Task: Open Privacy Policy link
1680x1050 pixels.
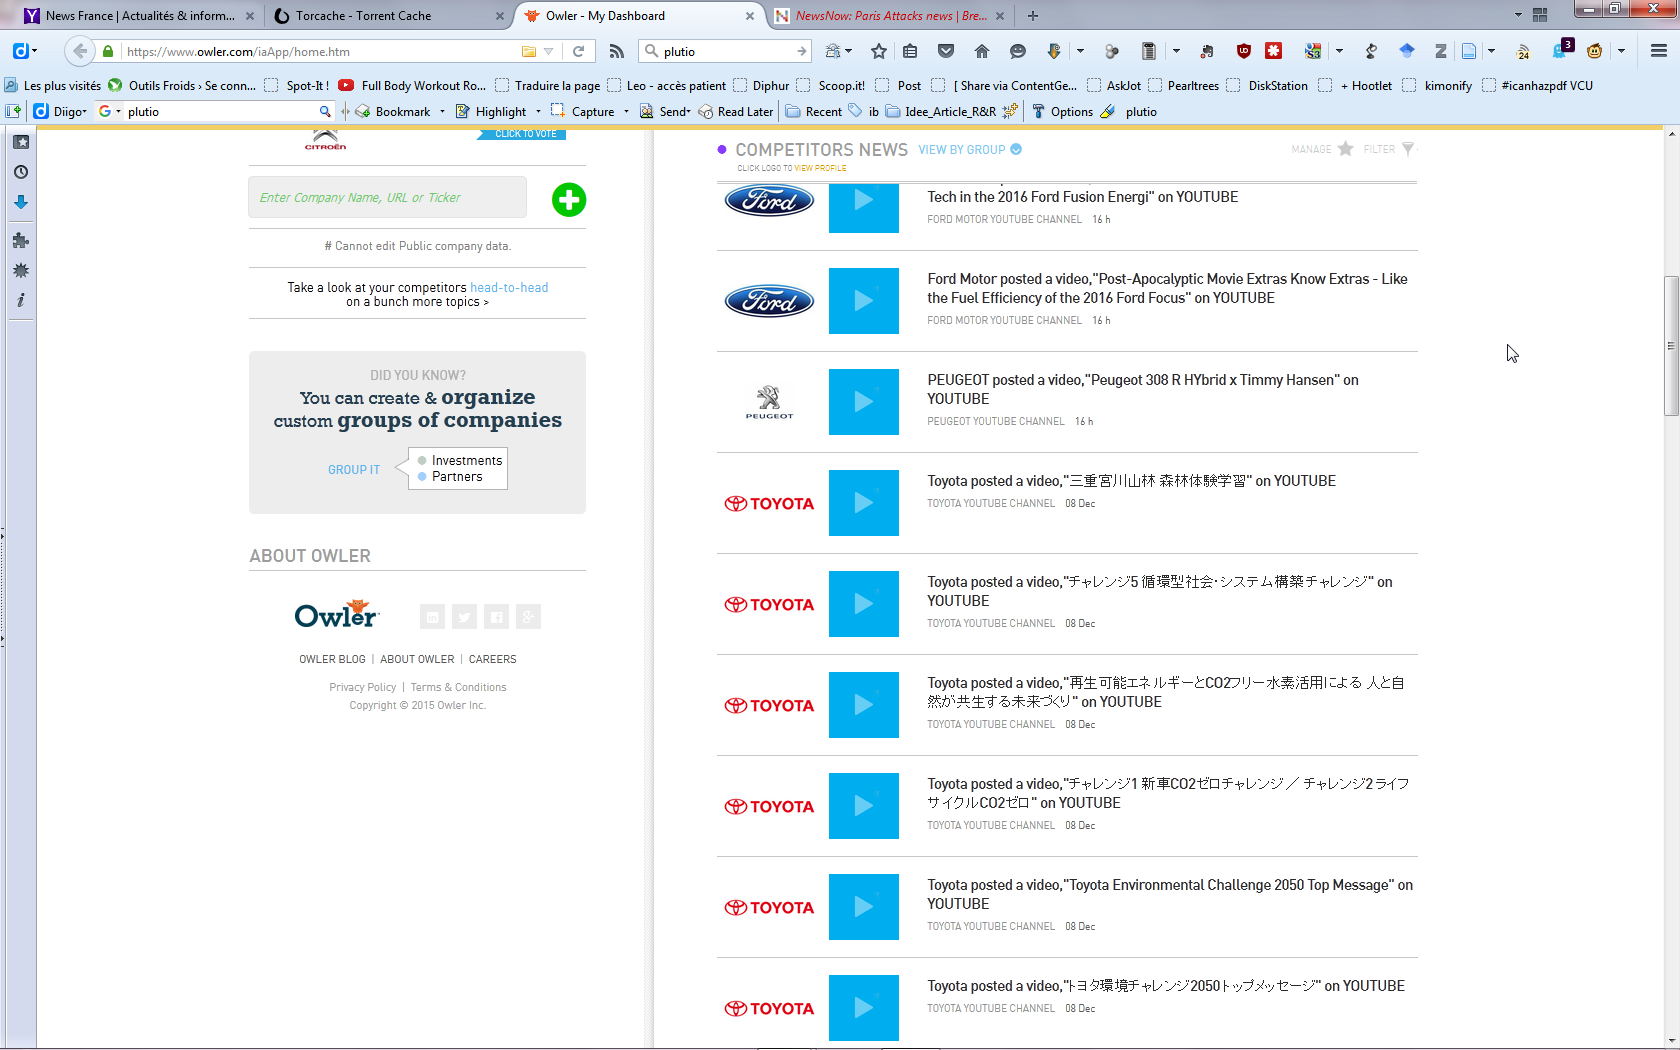Action: [363, 687]
